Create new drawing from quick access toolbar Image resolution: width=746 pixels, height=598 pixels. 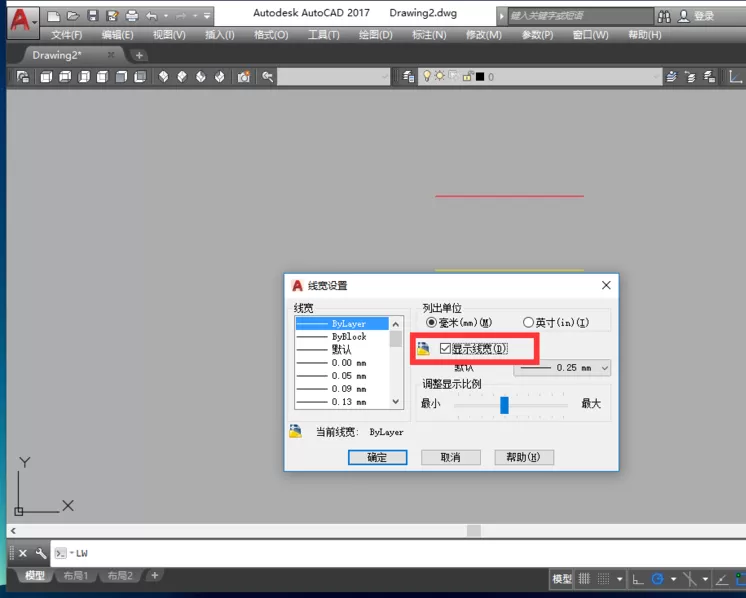(53, 17)
